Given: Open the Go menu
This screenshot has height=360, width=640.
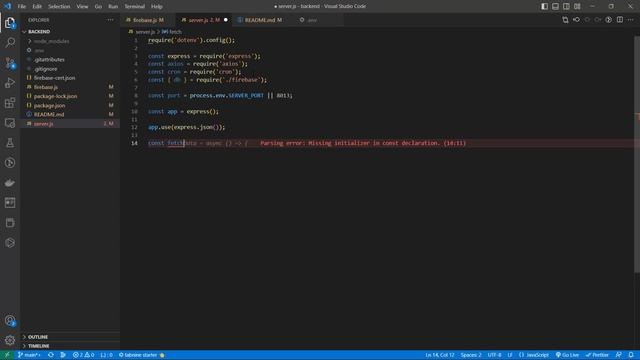Looking at the screenshot, I should [98, 7].
